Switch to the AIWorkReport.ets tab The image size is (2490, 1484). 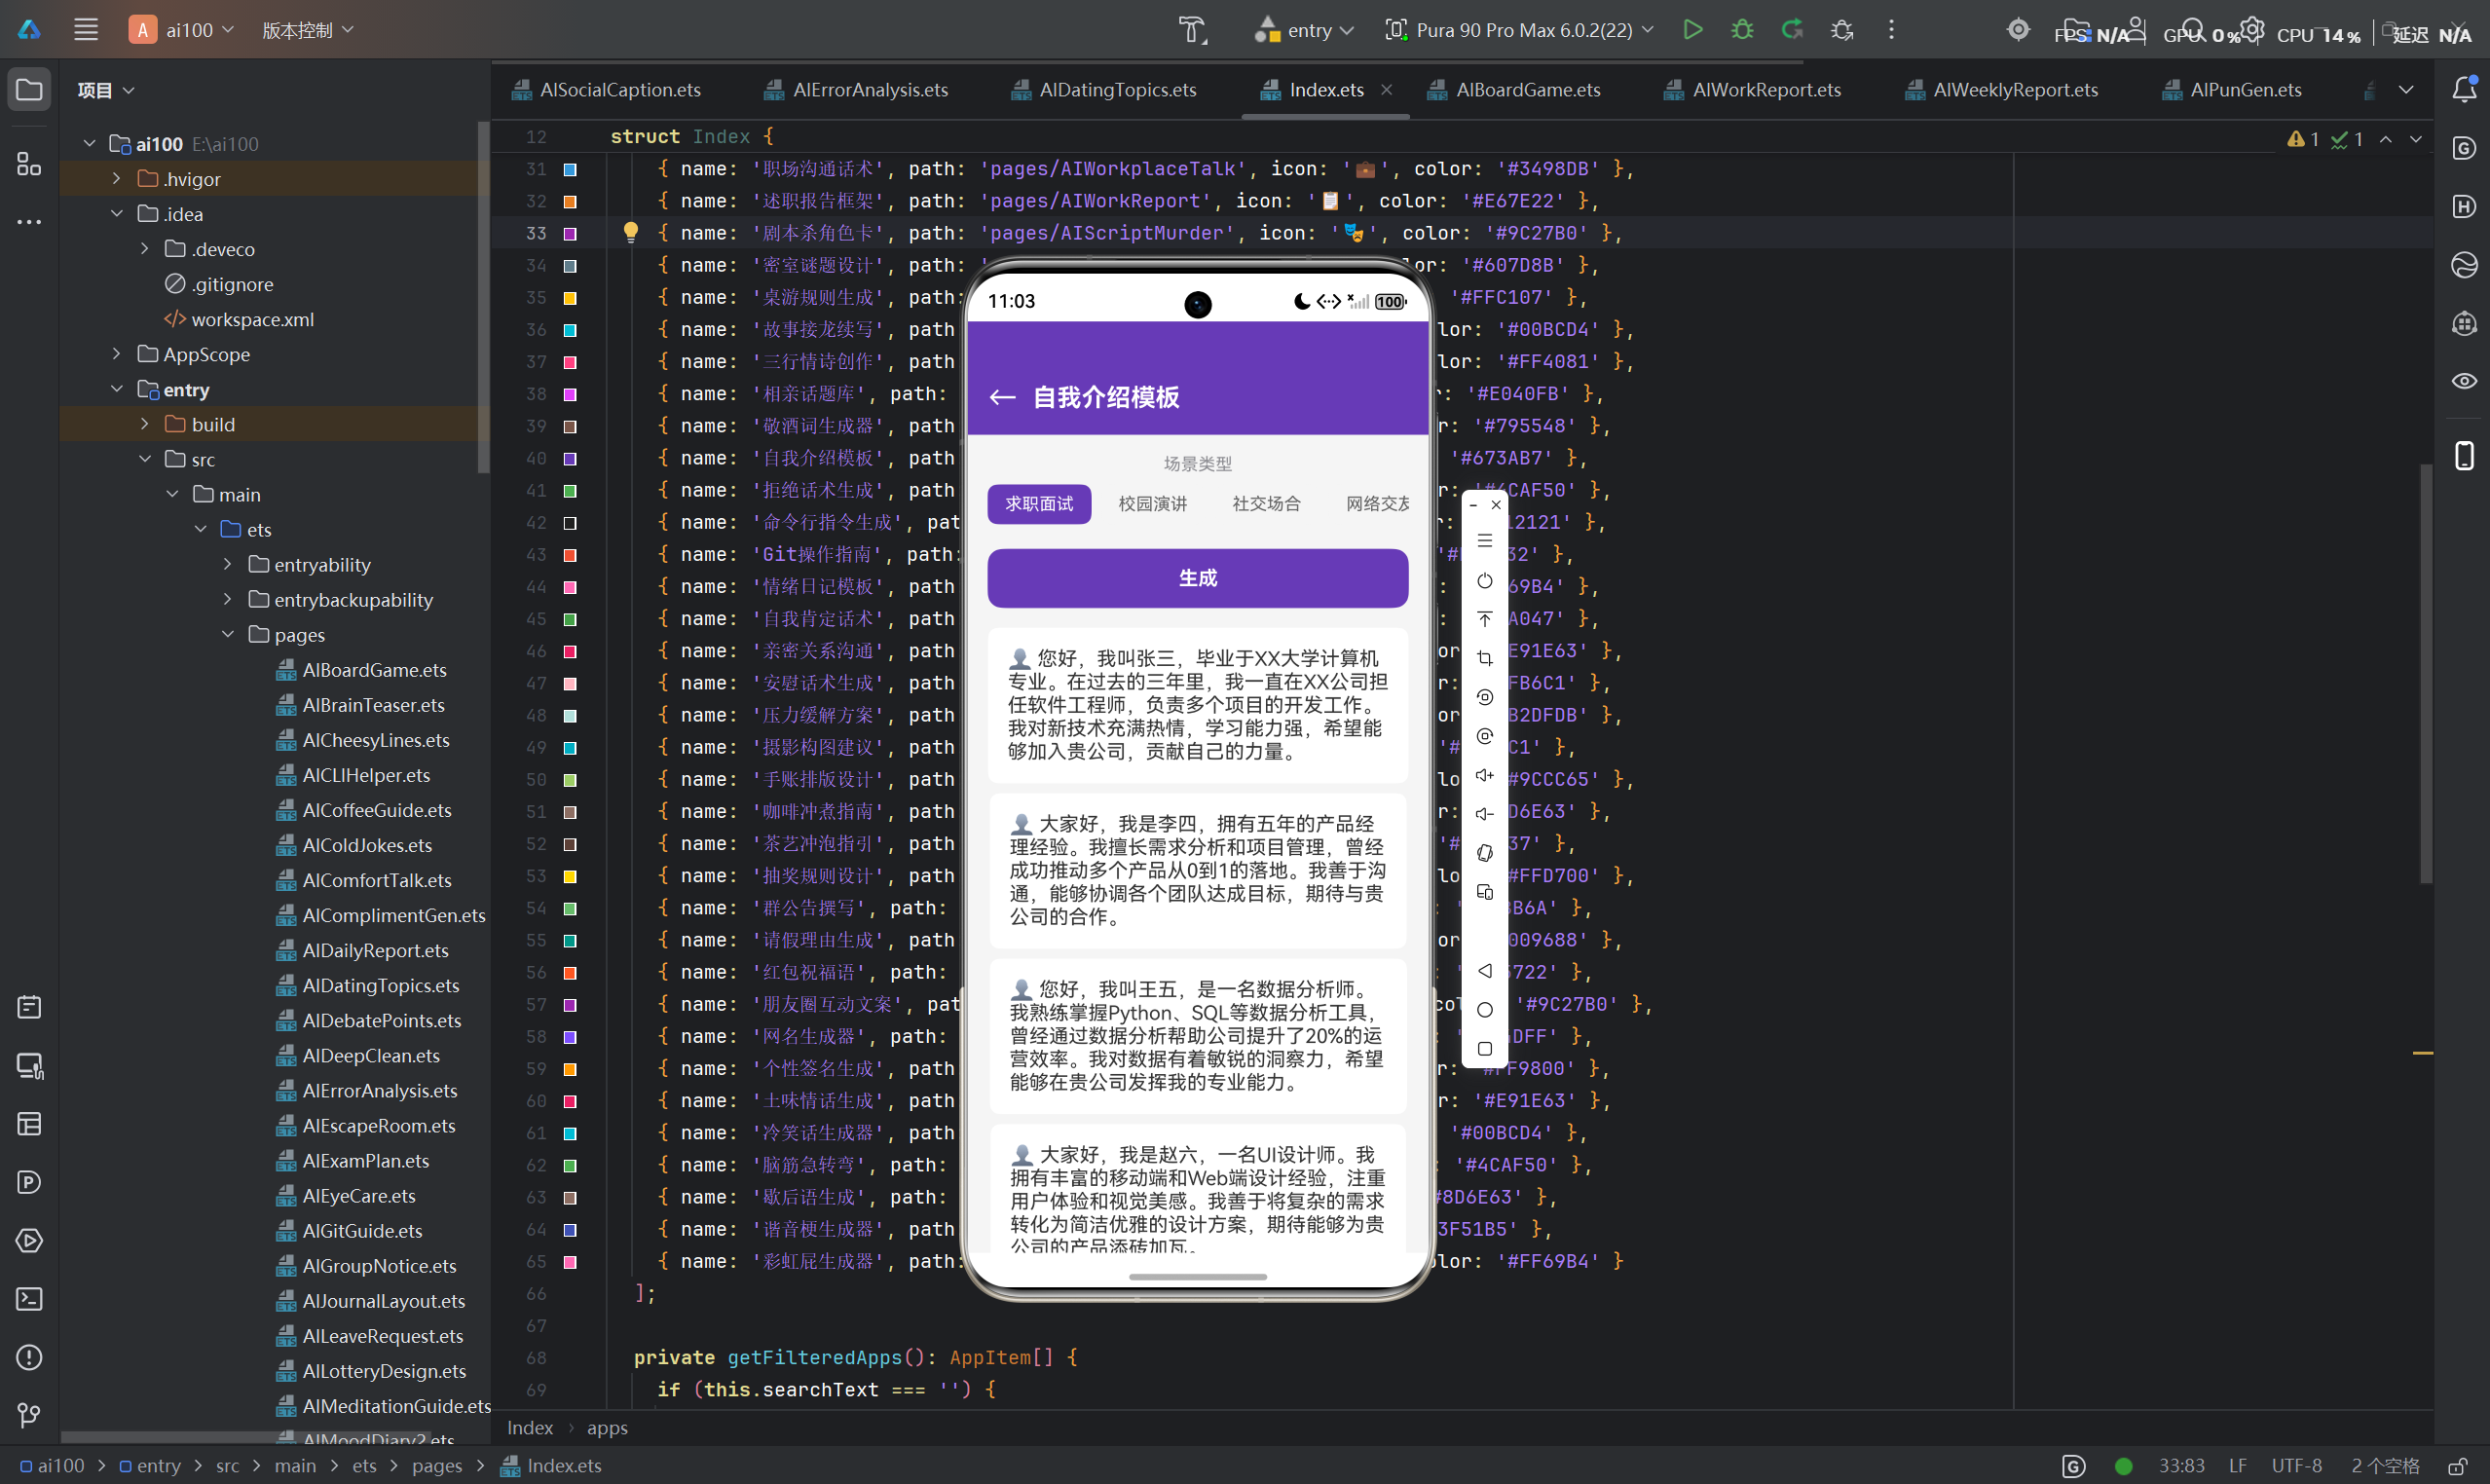tap(1752, 90)
